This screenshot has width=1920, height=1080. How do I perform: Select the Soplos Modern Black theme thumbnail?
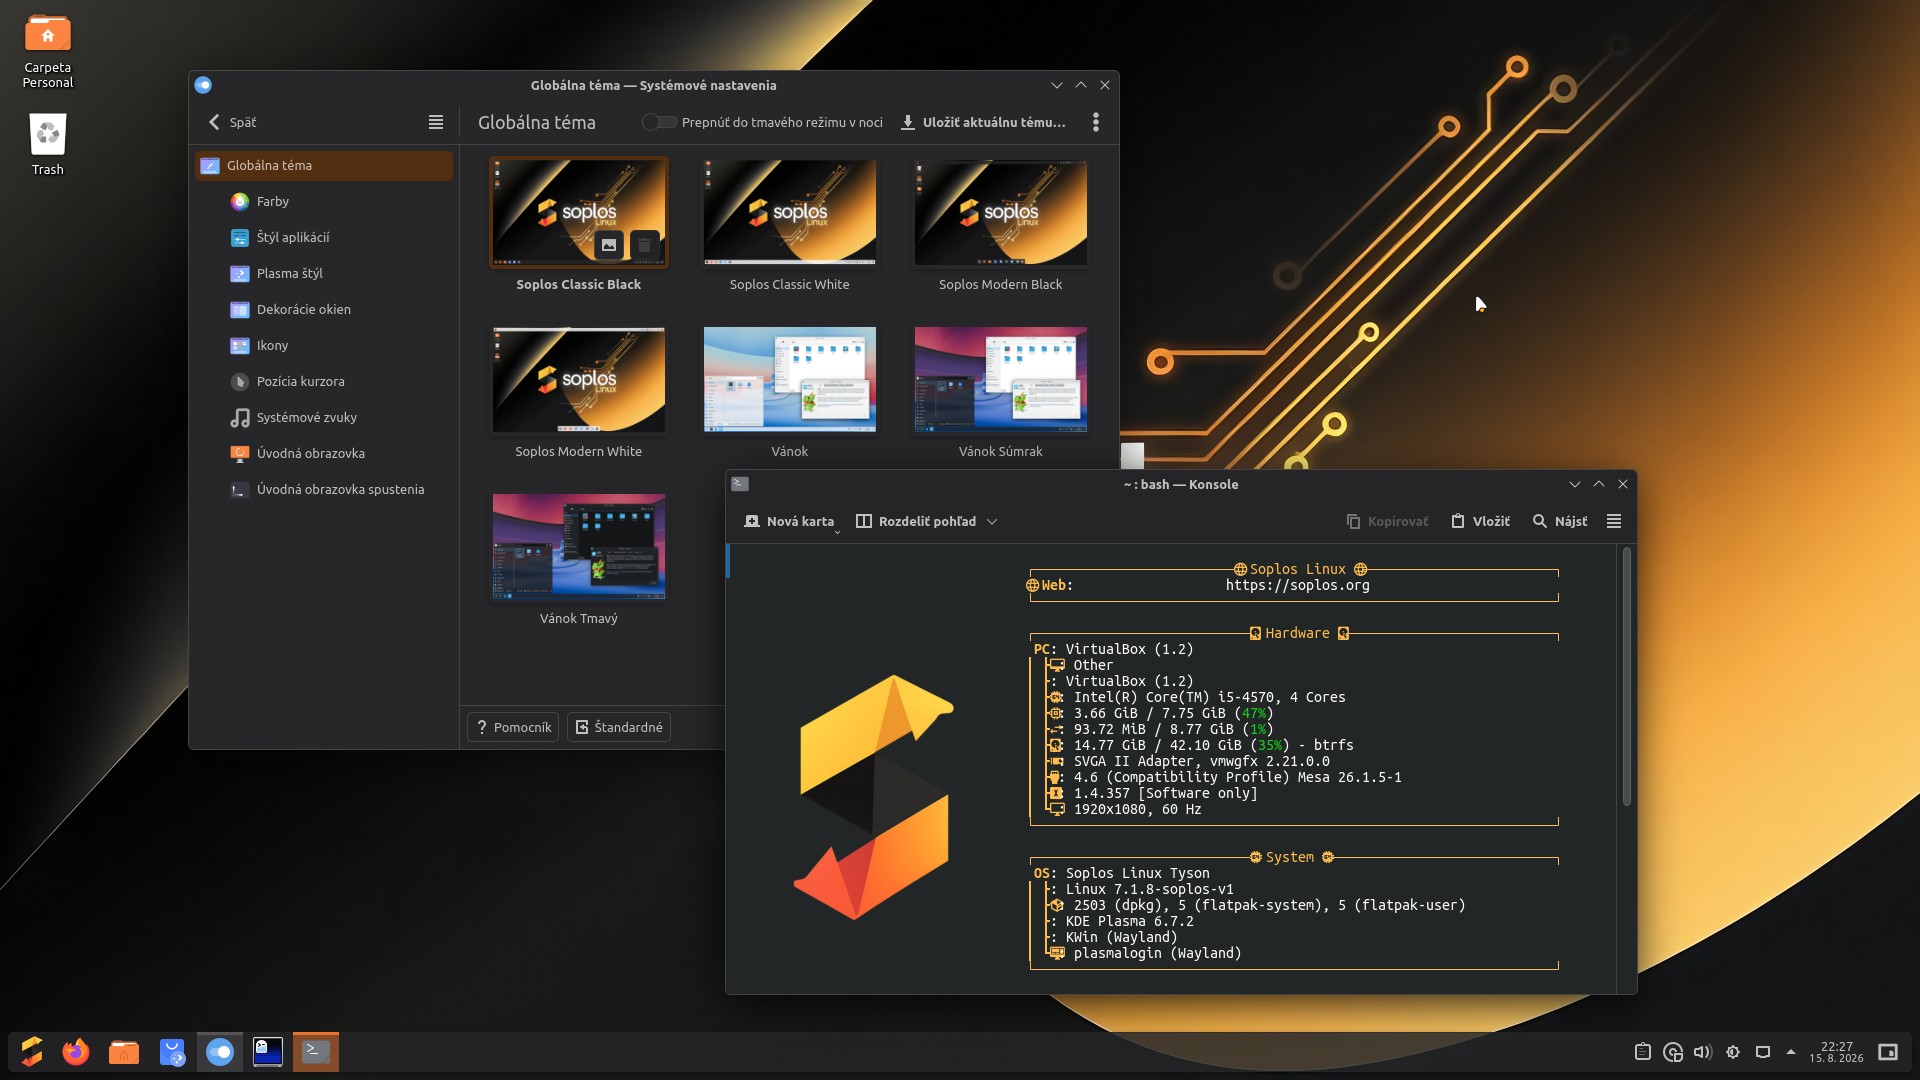(x=1001, y=212)
